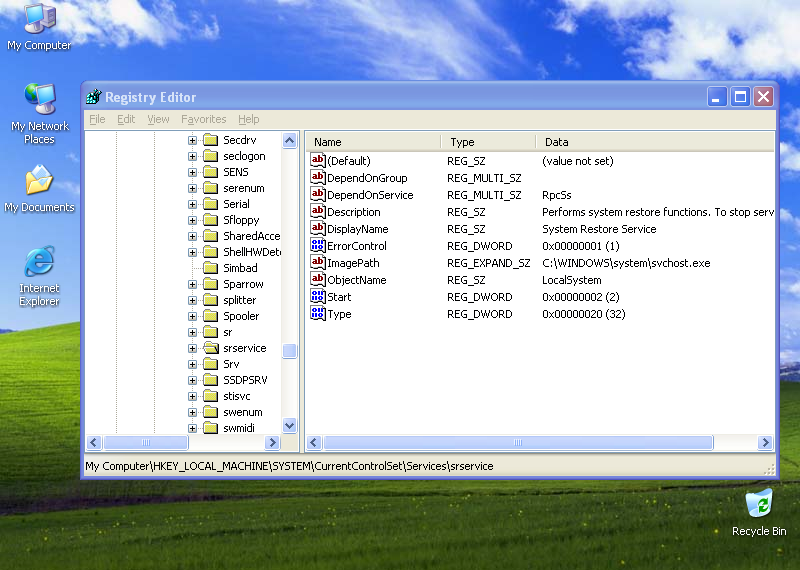Screen dimensions: 800x570
Task: Click the tree pane vertical scrollbar thumb
Action: tap(289, 351)
